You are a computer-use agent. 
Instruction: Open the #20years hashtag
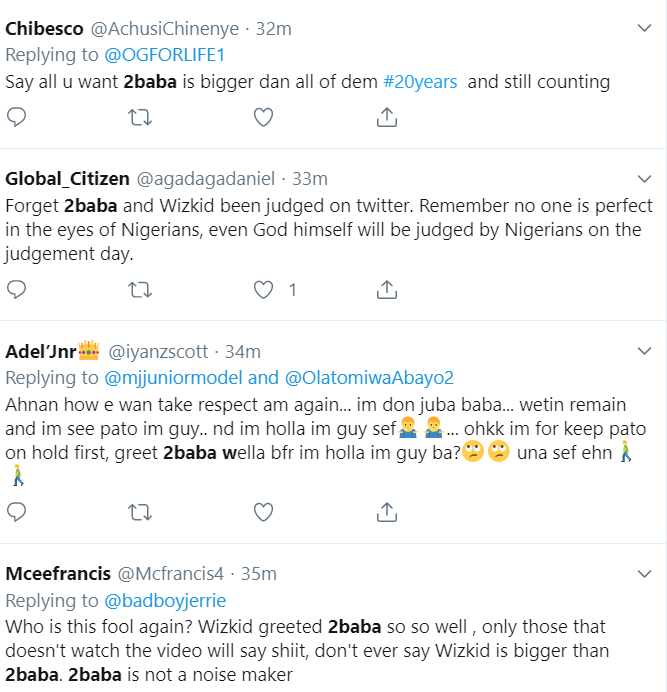(420, 81)
